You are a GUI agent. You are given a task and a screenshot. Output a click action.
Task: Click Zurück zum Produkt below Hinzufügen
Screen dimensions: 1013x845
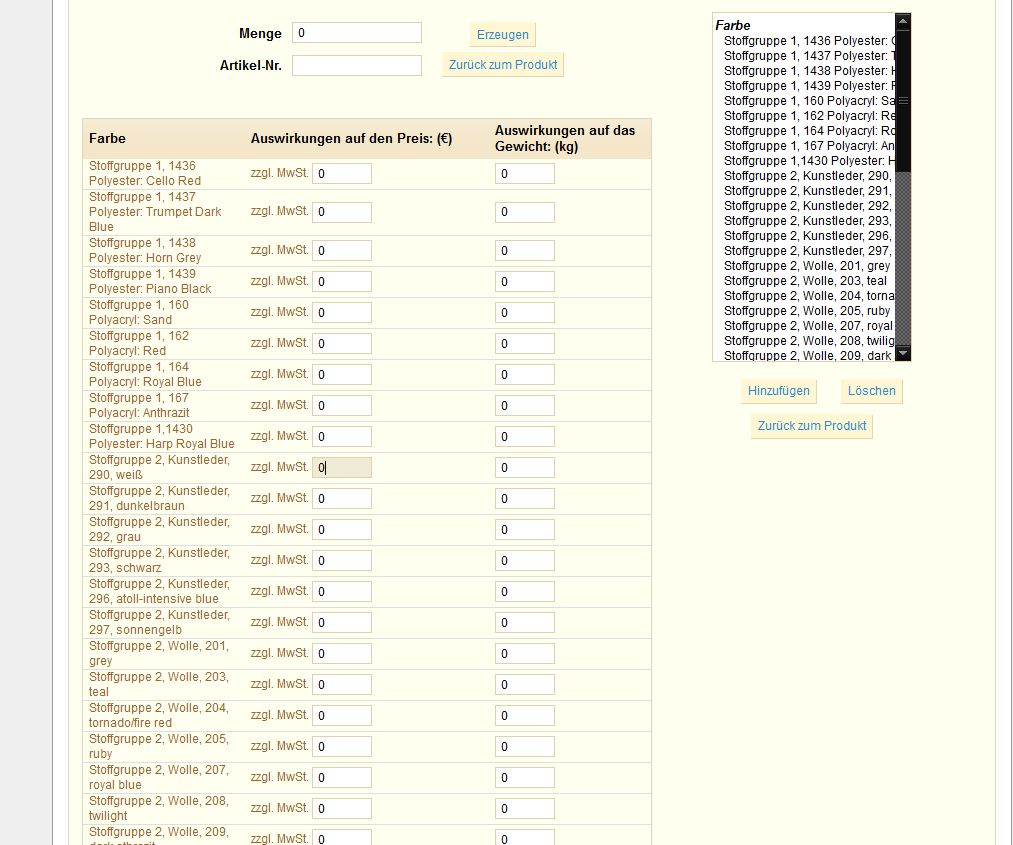pos(811,426)
